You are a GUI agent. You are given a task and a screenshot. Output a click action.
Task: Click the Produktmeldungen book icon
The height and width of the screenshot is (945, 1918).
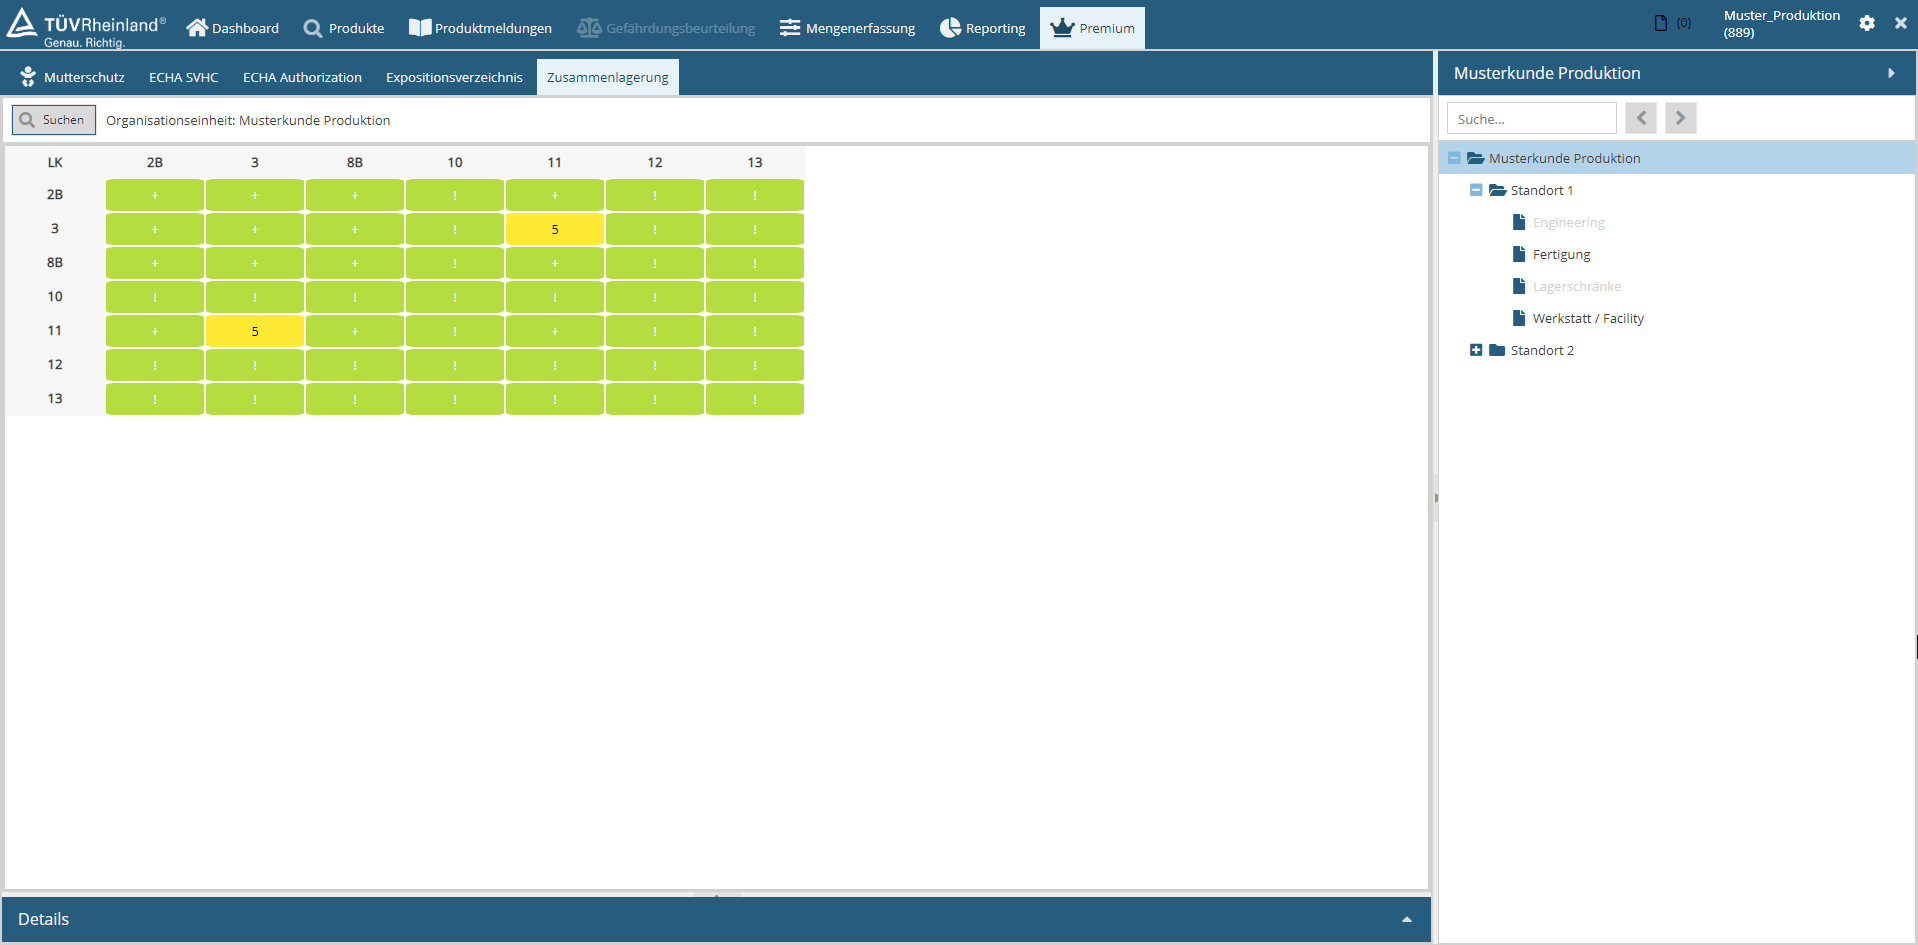point(420,28)
